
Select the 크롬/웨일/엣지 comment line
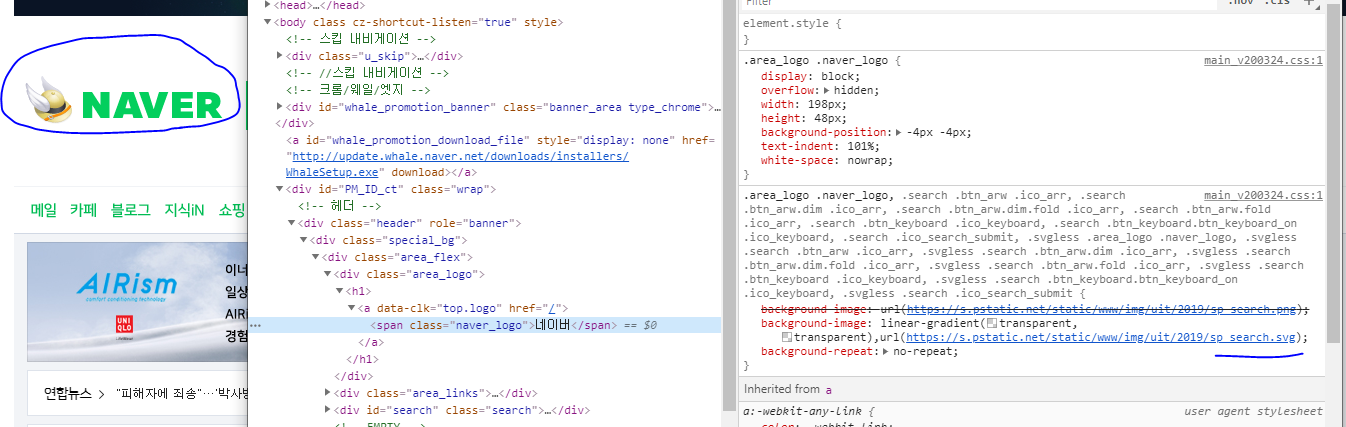click(x=358, y=90)
